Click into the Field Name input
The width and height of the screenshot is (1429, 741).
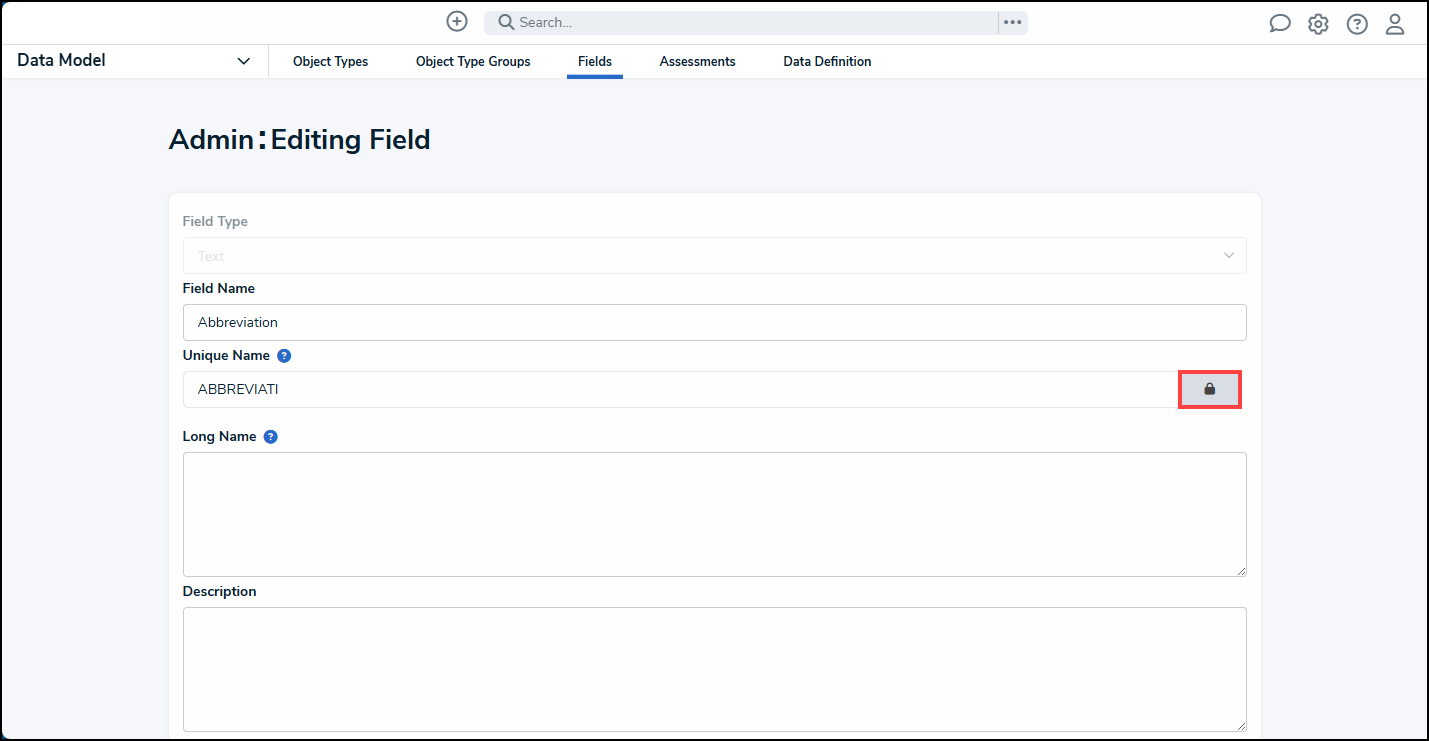click(714, 322)
